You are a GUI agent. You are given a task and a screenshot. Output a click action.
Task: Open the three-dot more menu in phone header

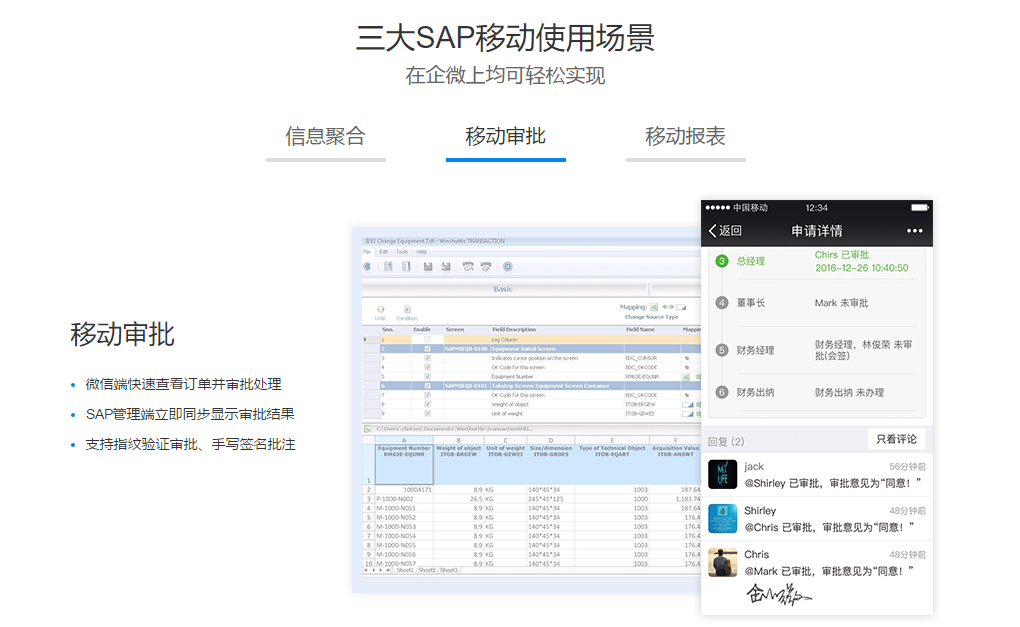pos(914,231)
